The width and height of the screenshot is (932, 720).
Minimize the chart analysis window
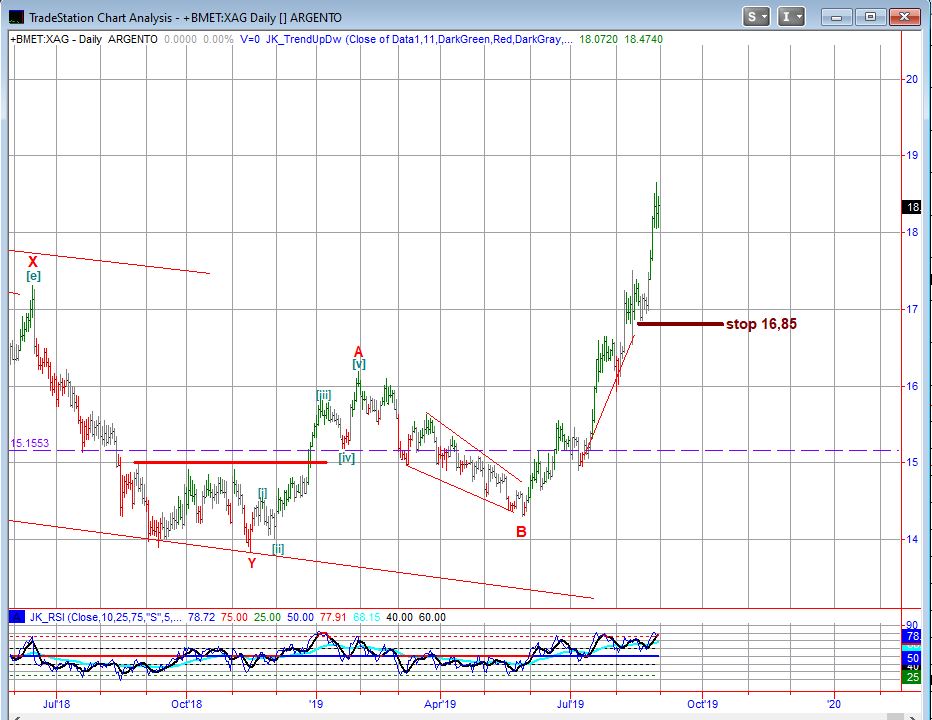839,16
